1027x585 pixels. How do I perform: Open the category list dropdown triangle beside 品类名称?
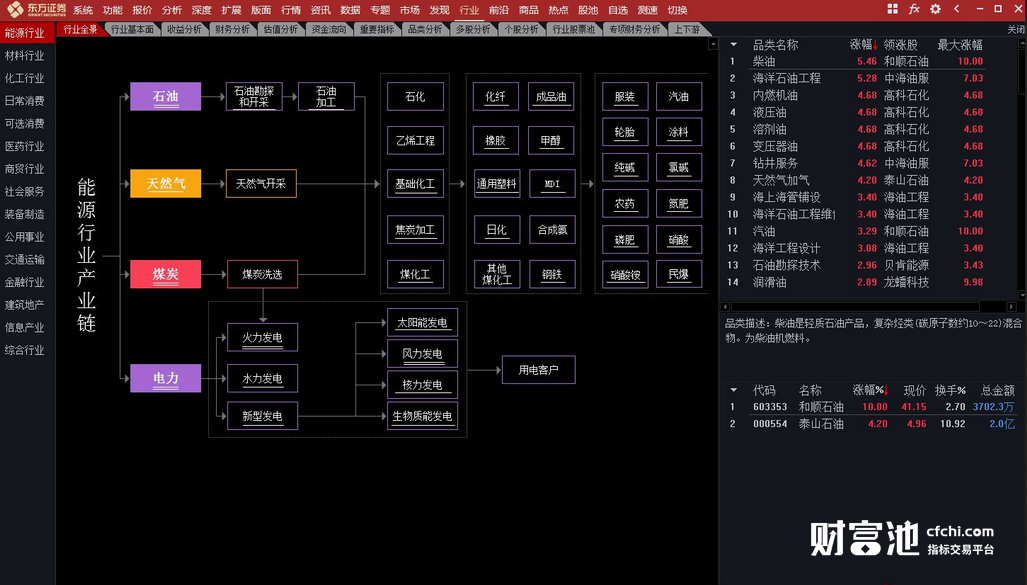(x=734, y=45)
